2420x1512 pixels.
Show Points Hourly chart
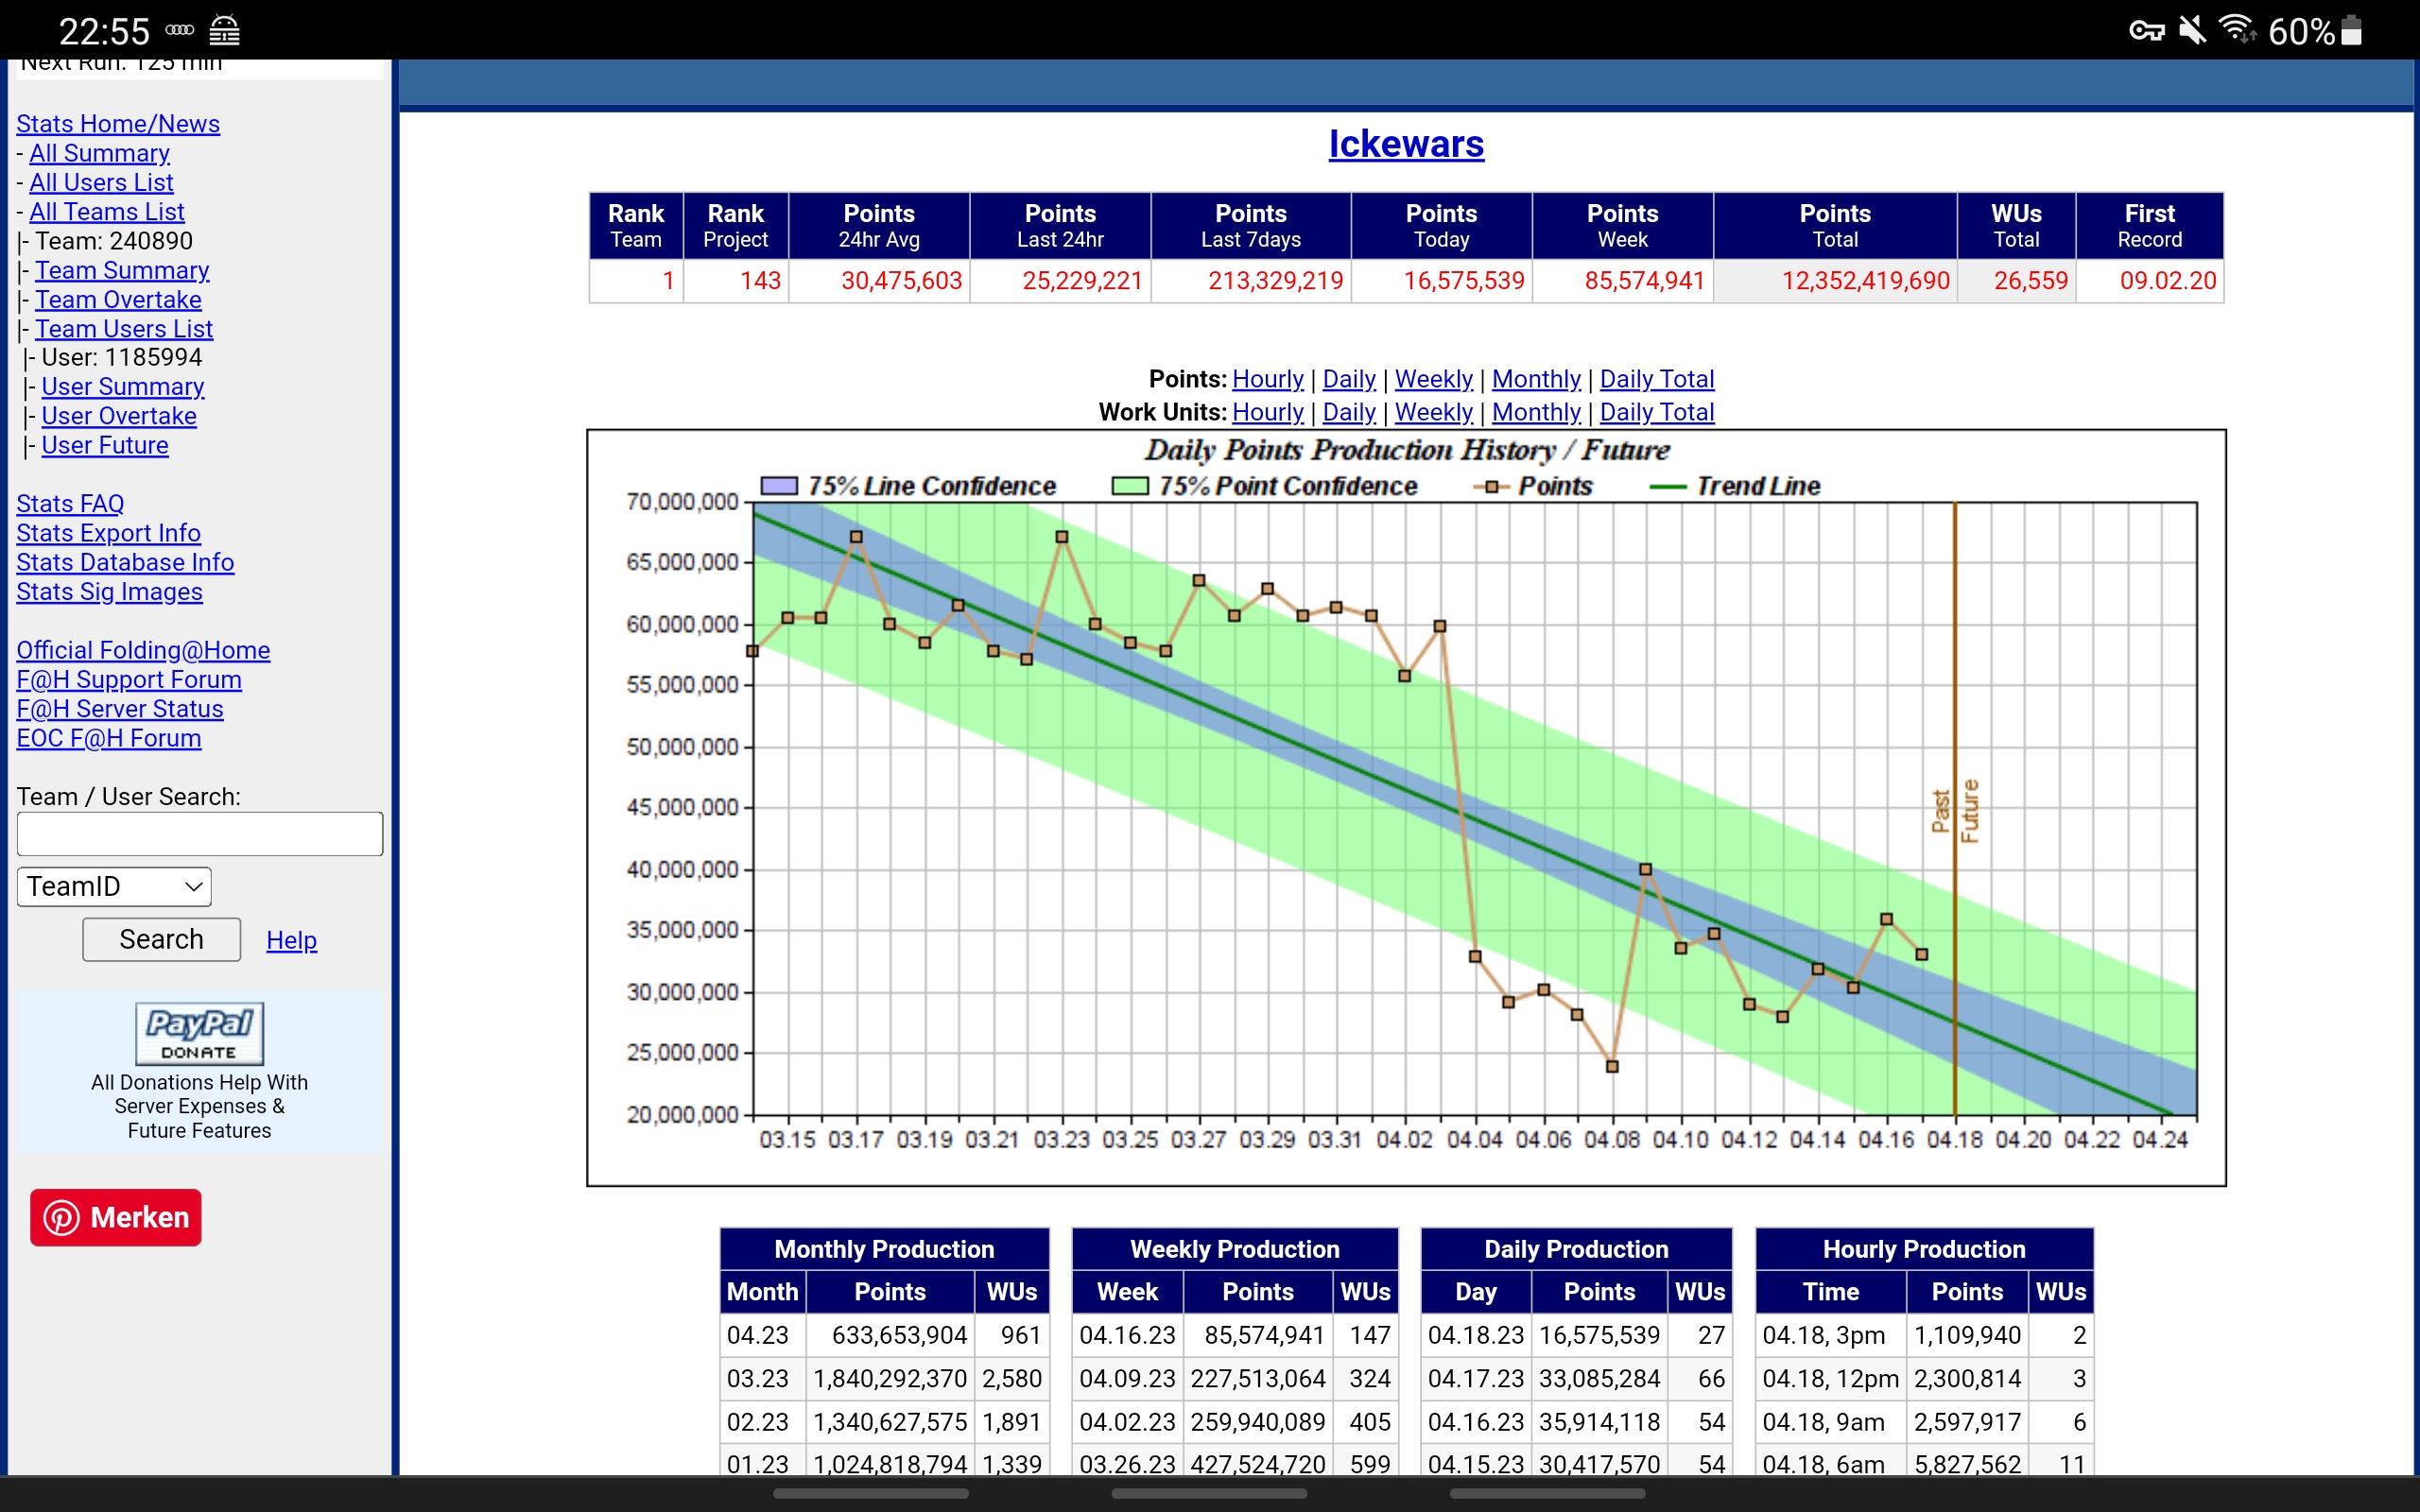[1268, 379]
